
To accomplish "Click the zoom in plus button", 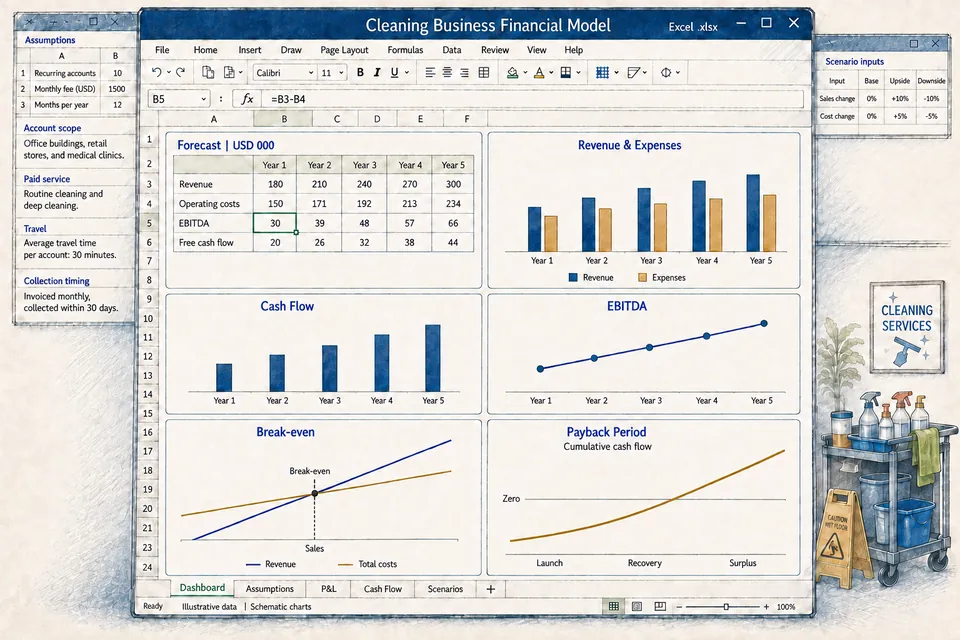I will pyautogui.click(x=766, y=607).
